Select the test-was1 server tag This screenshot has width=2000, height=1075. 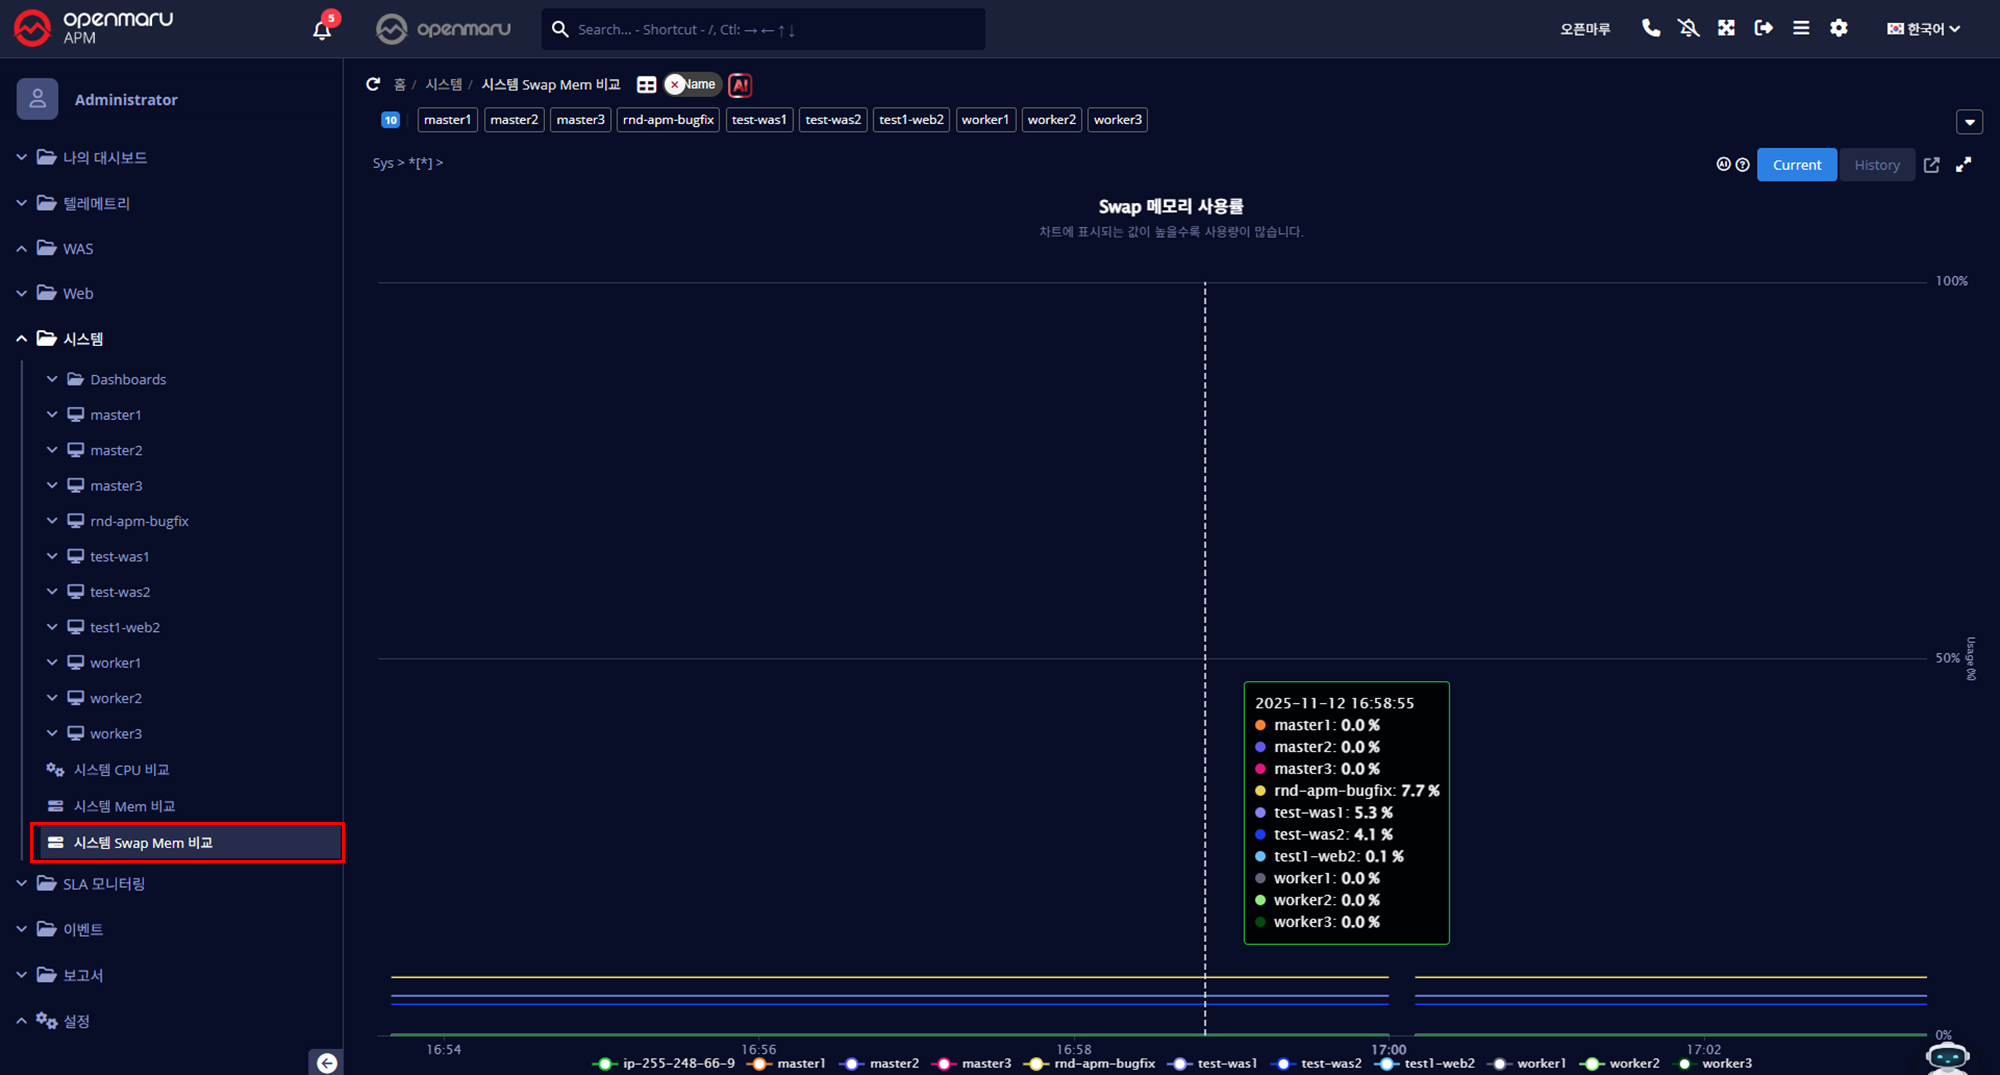coord(759,120)
